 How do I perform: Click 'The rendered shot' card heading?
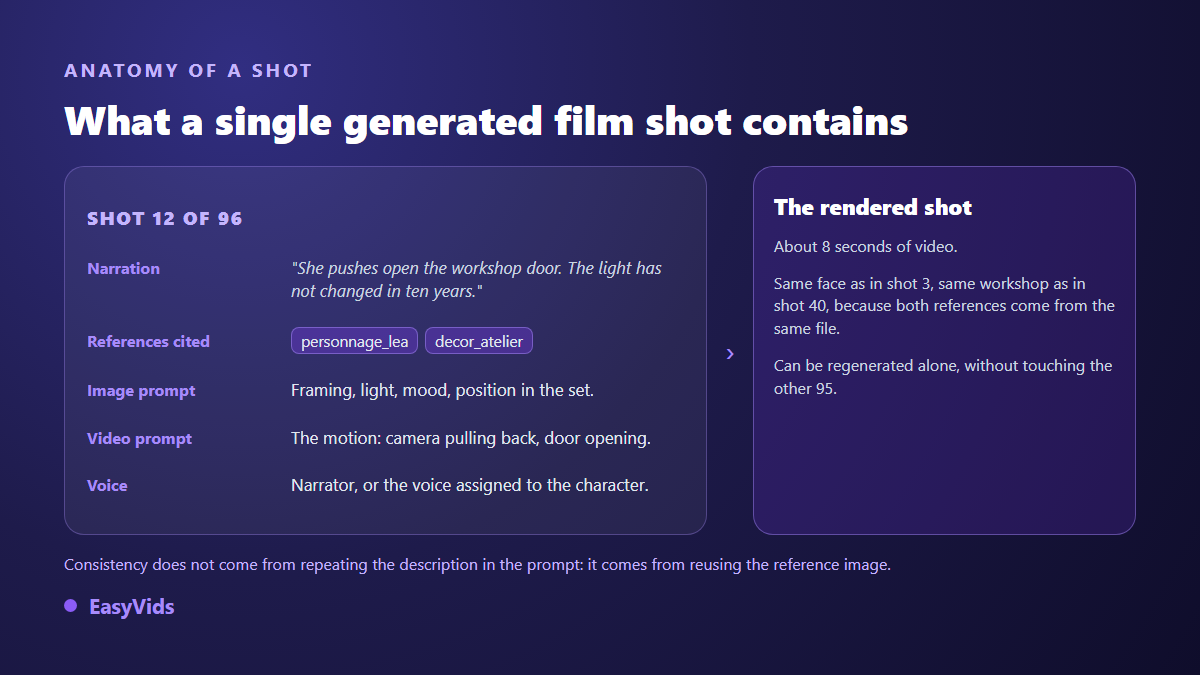[873, 207]
